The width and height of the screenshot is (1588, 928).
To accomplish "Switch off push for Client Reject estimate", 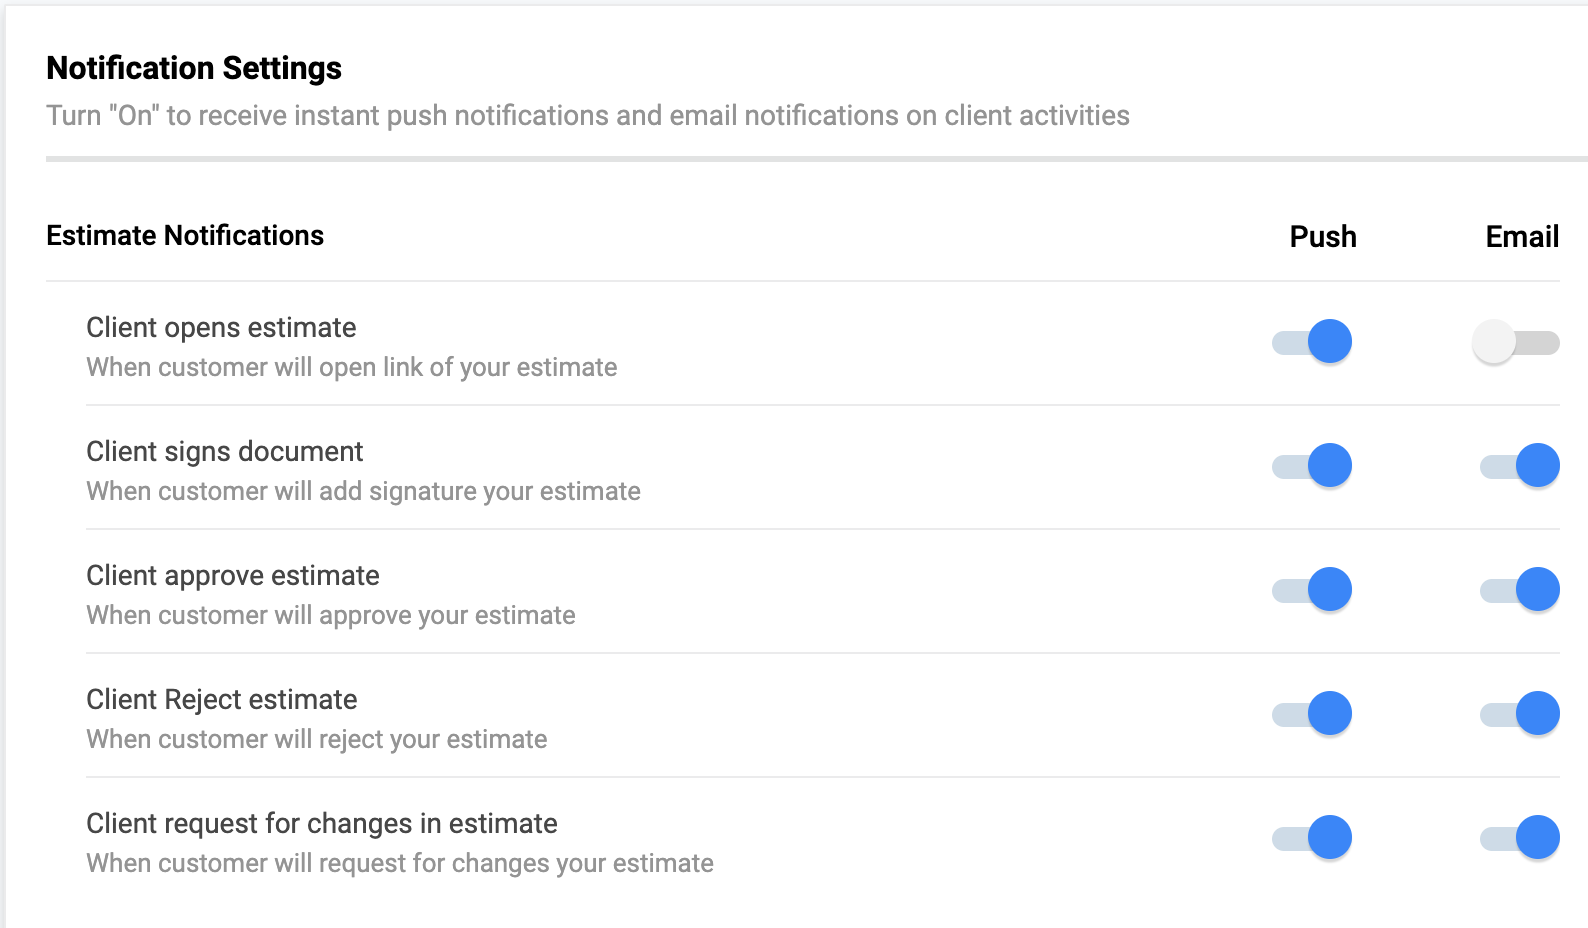I will pyautogui.click(x=1312, y=714).
